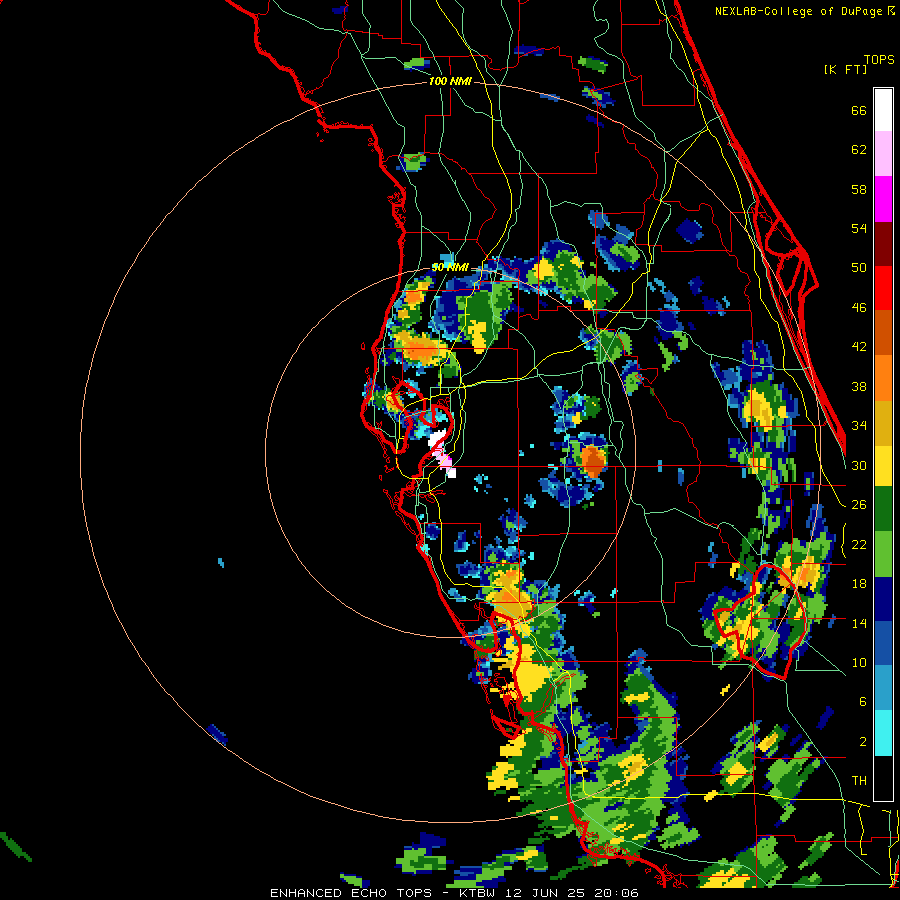Click the "12 JUN 25 20:06" timestamp
This screenshot has height=900, width=900.
pyautogui.click(x=574, y=893)
